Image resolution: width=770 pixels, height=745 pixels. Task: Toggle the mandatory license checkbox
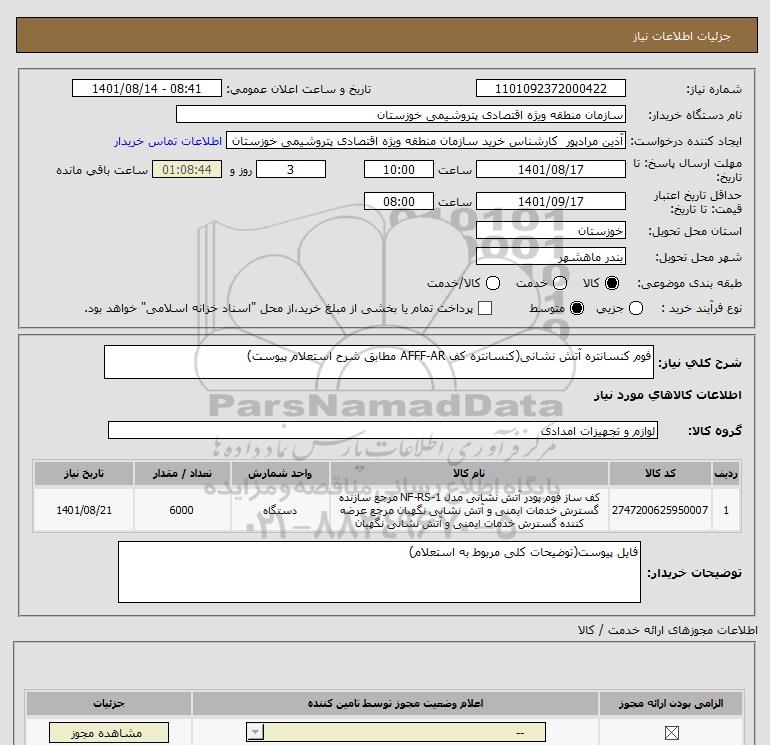point(671,733)
